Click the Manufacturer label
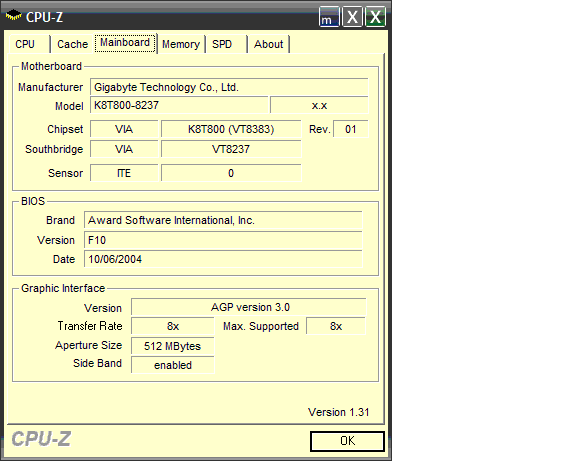576x461 pixels. pos(50,87)
